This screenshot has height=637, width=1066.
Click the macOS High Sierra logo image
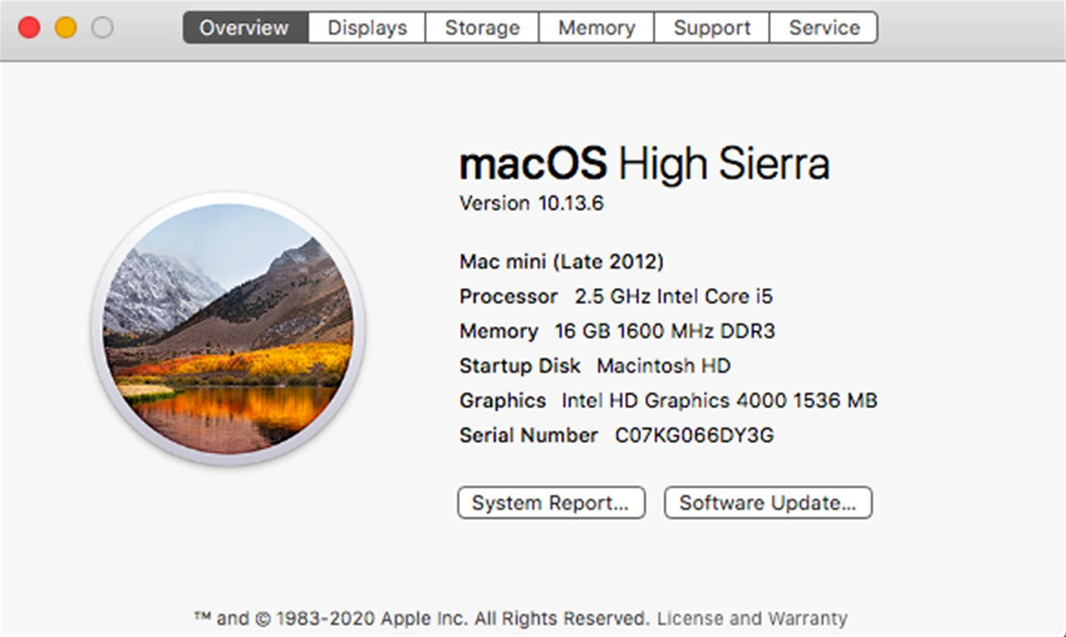point(228,329)
